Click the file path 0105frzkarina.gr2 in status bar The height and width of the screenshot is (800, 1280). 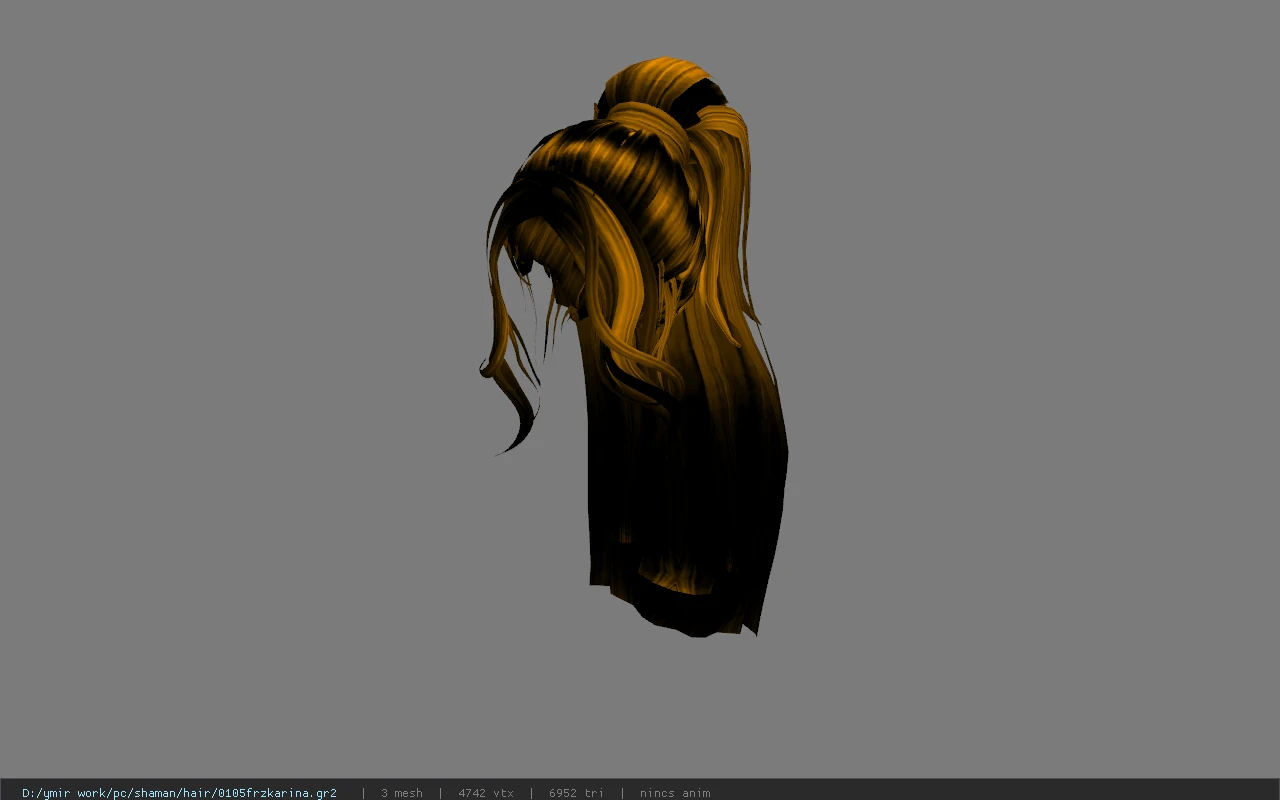[x=179, y=793]
